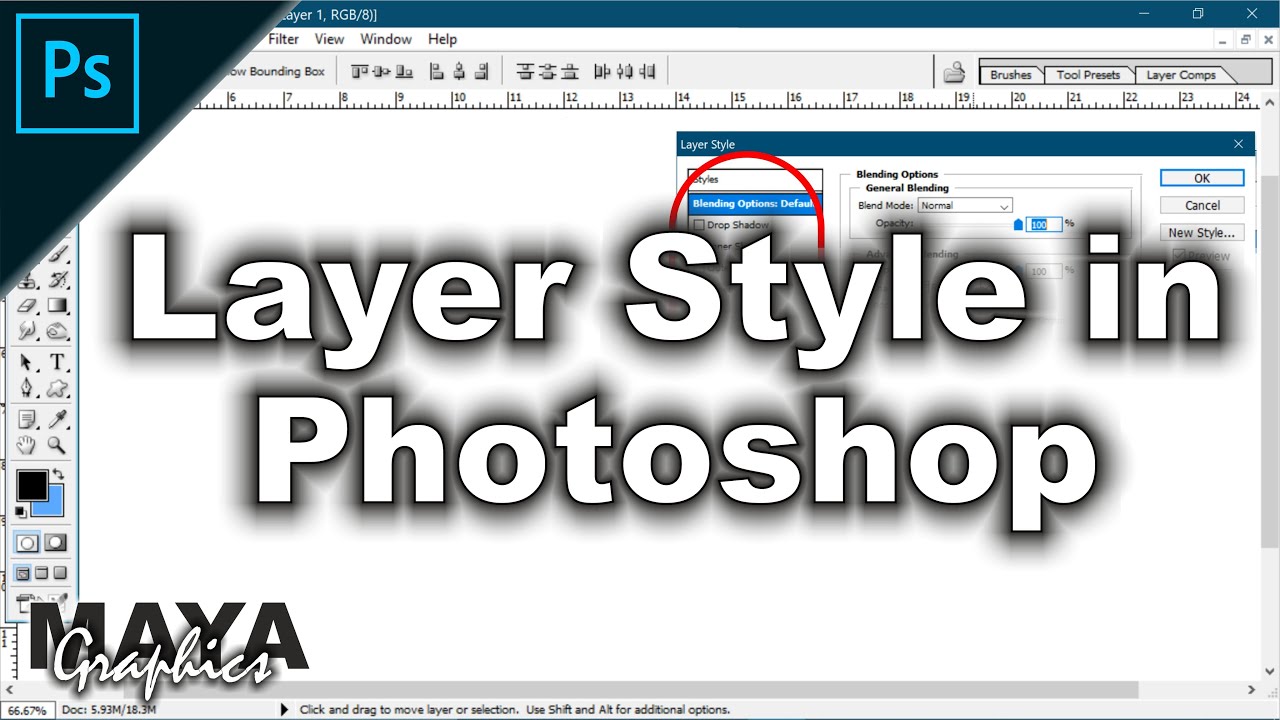Switch to Quick Mask Mode
Screen dimensions: 1280x720
coord(56,543)
